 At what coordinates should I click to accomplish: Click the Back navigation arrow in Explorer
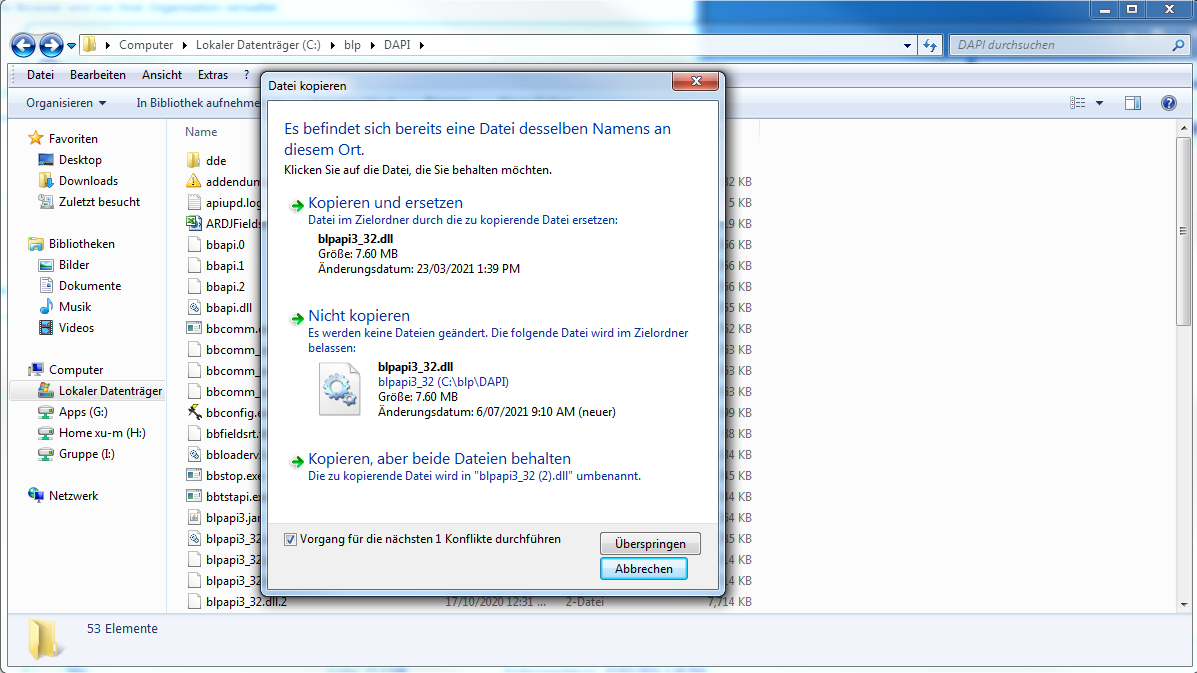click(x=23, y=46)
